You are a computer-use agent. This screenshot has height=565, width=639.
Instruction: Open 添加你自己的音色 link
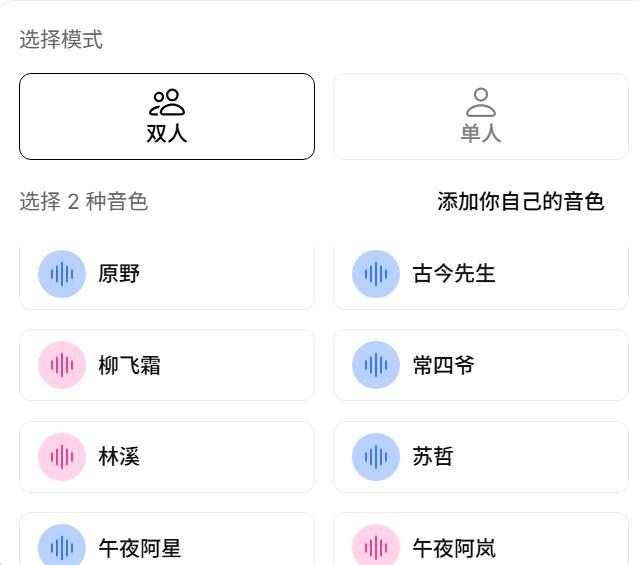[521, 202]
